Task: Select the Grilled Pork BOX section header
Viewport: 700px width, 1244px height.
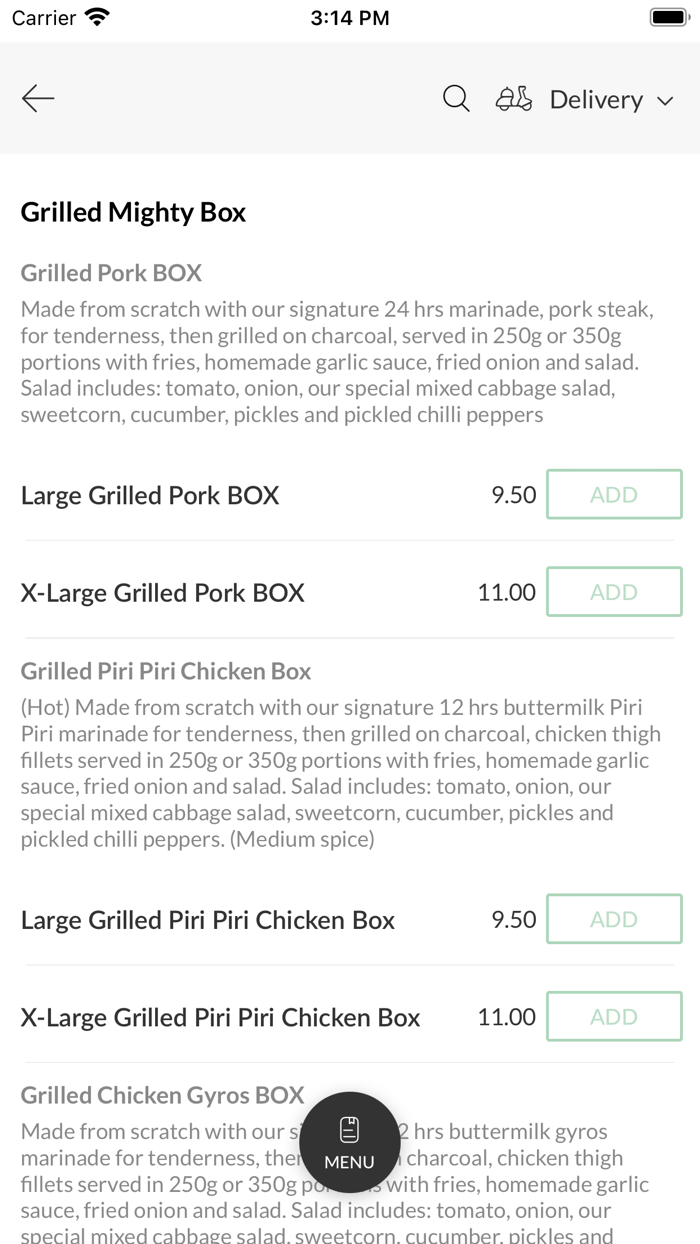Action: point(110,272)
